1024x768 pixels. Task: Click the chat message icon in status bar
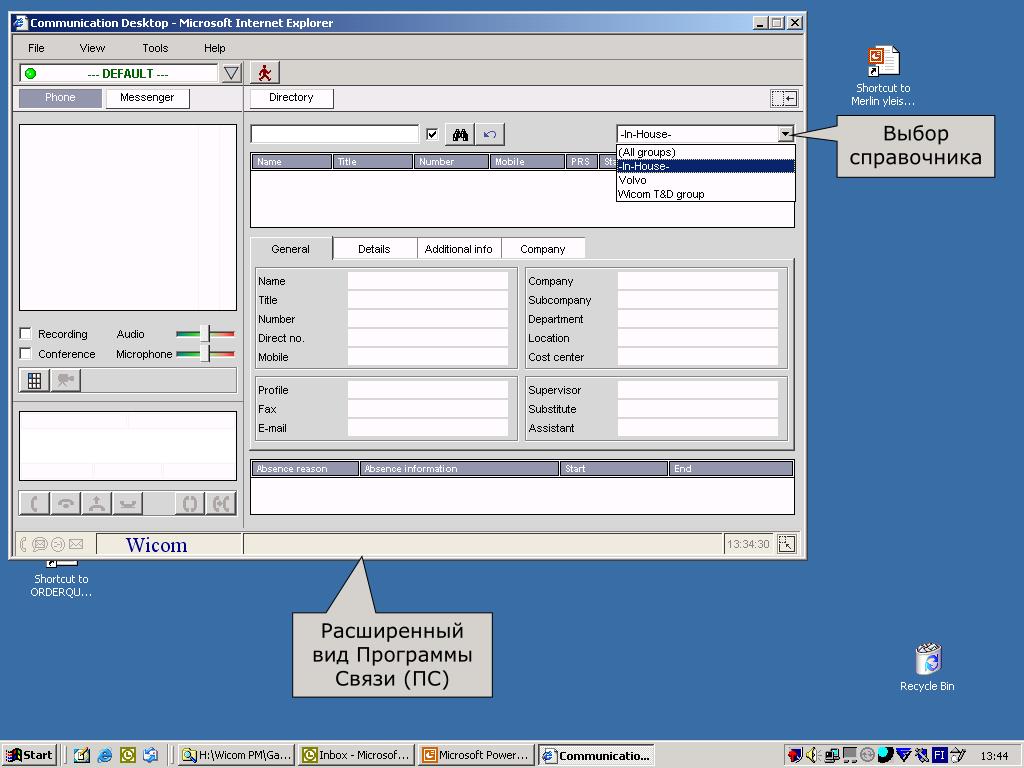(x=40, y=544)
